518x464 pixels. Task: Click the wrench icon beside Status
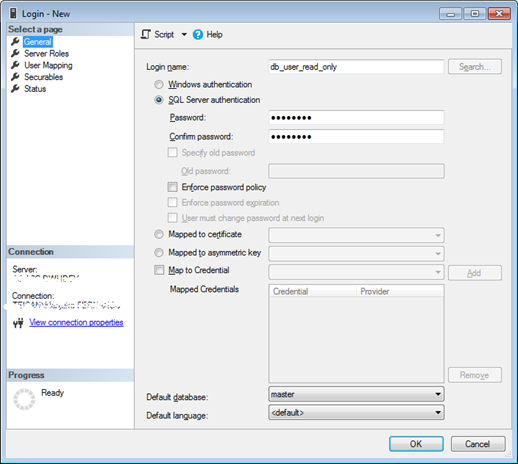coord(15,89)
